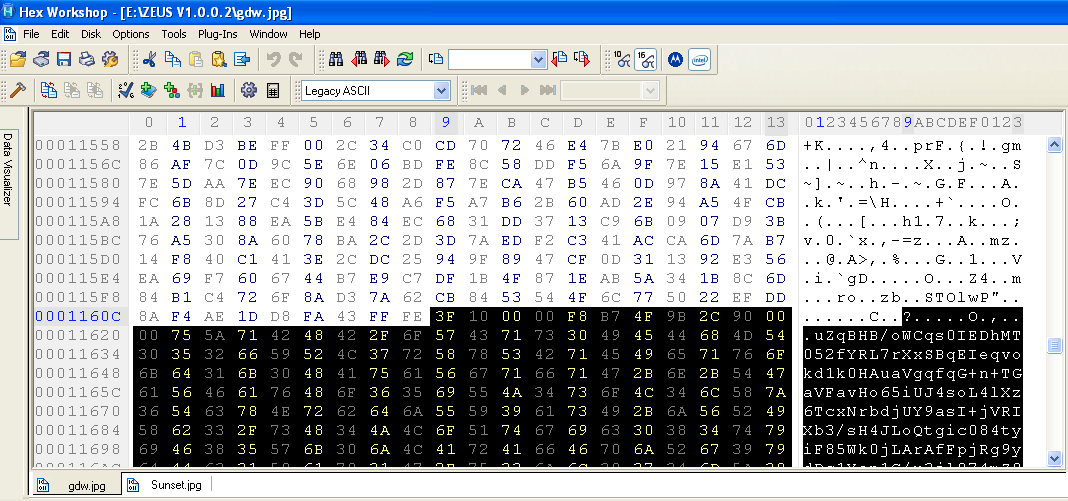This screenshot has height=501, width=1068.
Task: Go forward with the red right arrow document icon
Action: pyautogui.click(x=582, y=60)
